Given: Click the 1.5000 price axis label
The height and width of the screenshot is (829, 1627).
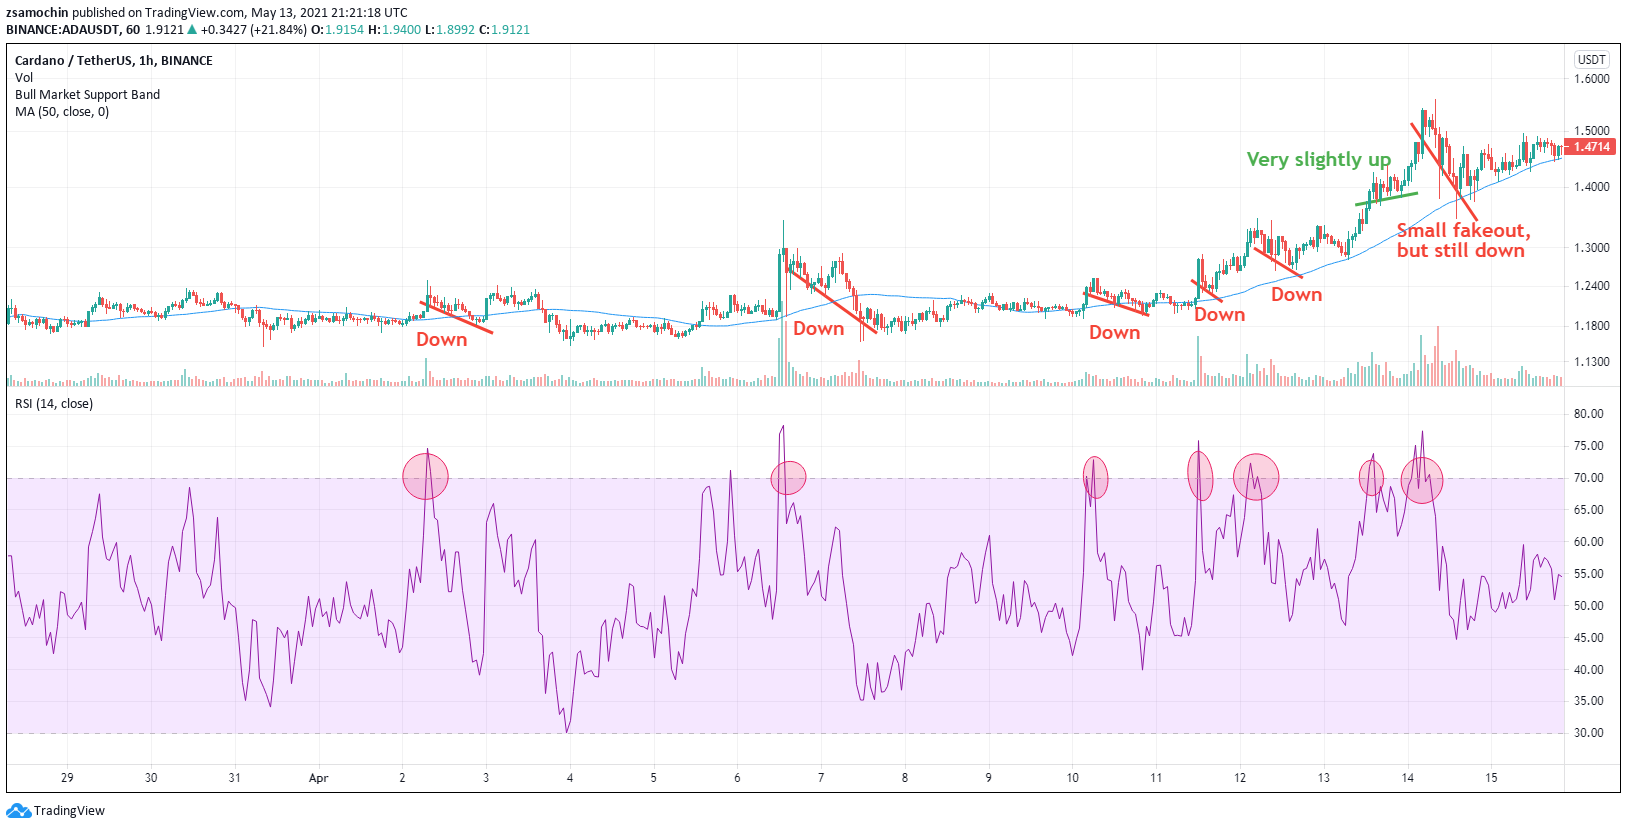Looking at the screenshot, I should click(x=1592, y=131).
